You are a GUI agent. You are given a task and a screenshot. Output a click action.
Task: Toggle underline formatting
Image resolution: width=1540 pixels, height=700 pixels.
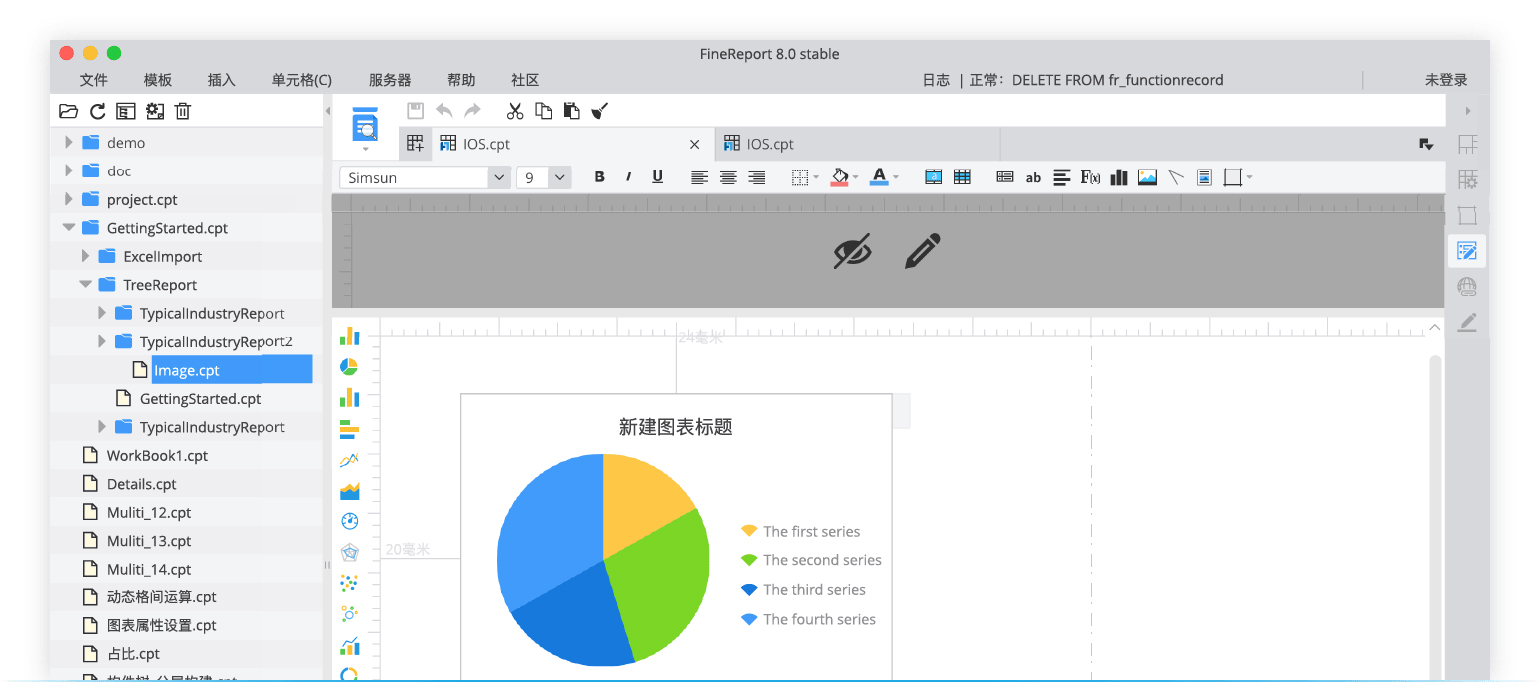(x=657, y=177)
